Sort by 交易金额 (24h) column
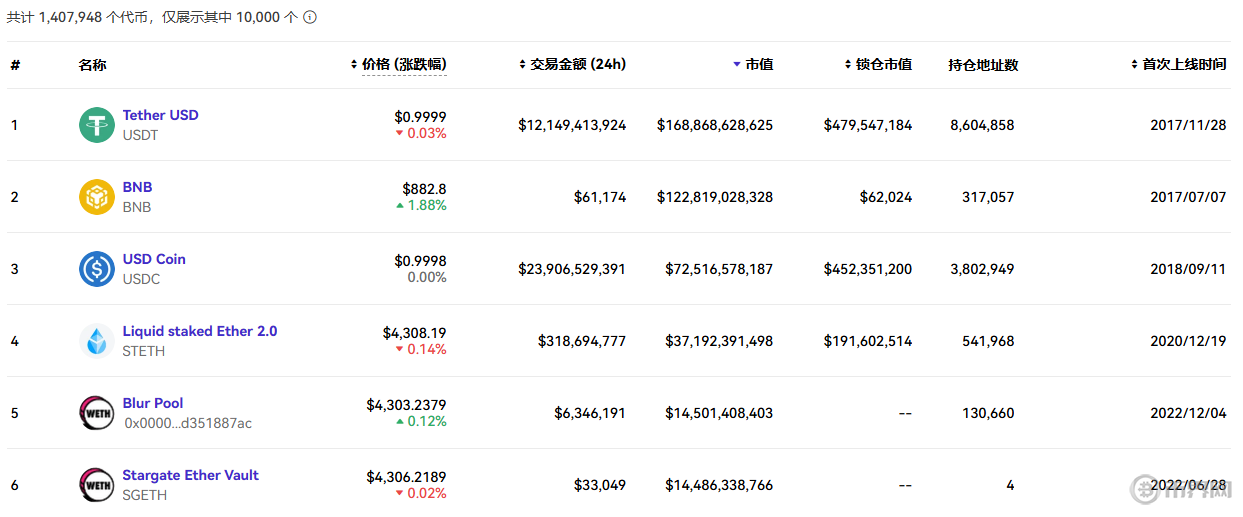Image resolution: width=1243 pixels, height=517 pixels. point(578,65)
